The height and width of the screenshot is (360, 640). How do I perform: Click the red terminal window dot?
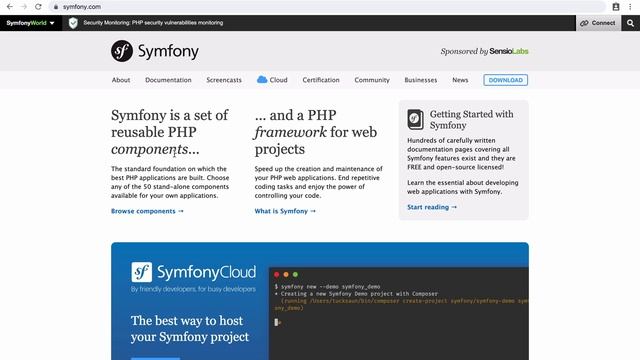click(276, 275)
